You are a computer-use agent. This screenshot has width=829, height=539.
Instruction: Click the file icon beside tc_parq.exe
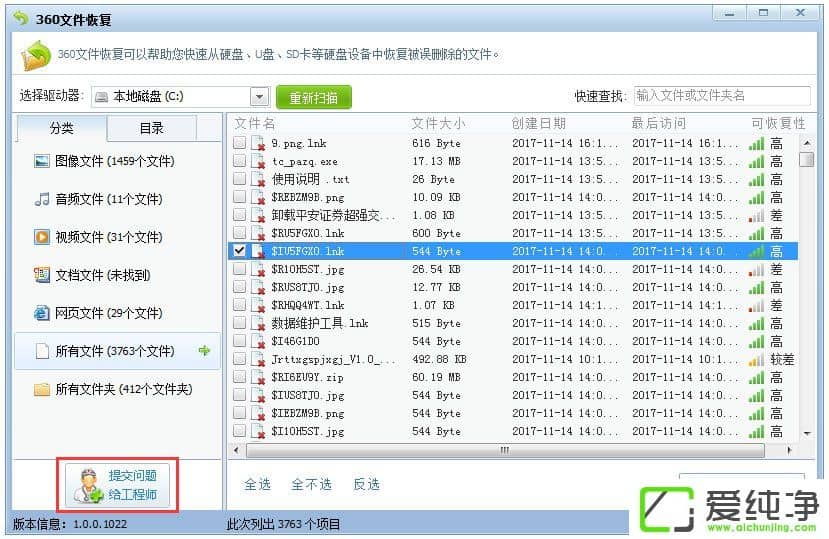click(x=258, y=162)
